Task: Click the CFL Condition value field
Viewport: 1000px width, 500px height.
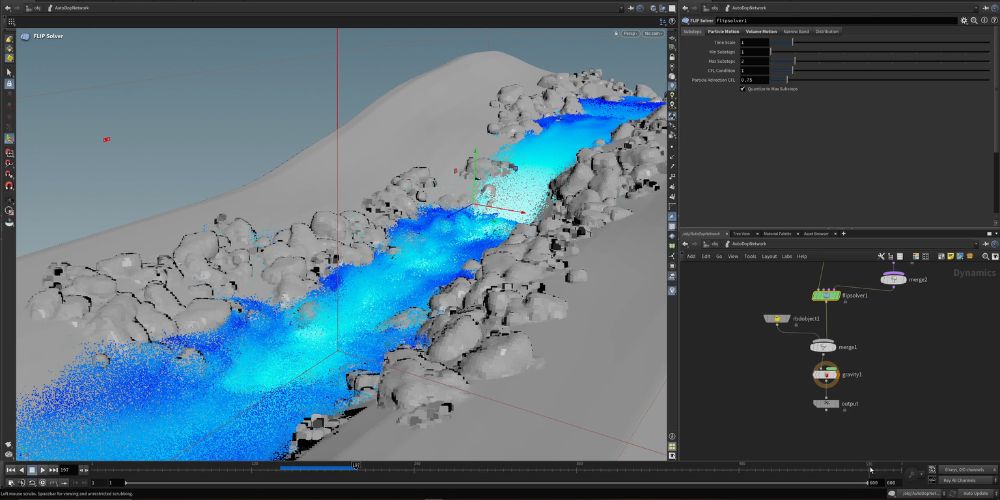Action: pos(755,71)
